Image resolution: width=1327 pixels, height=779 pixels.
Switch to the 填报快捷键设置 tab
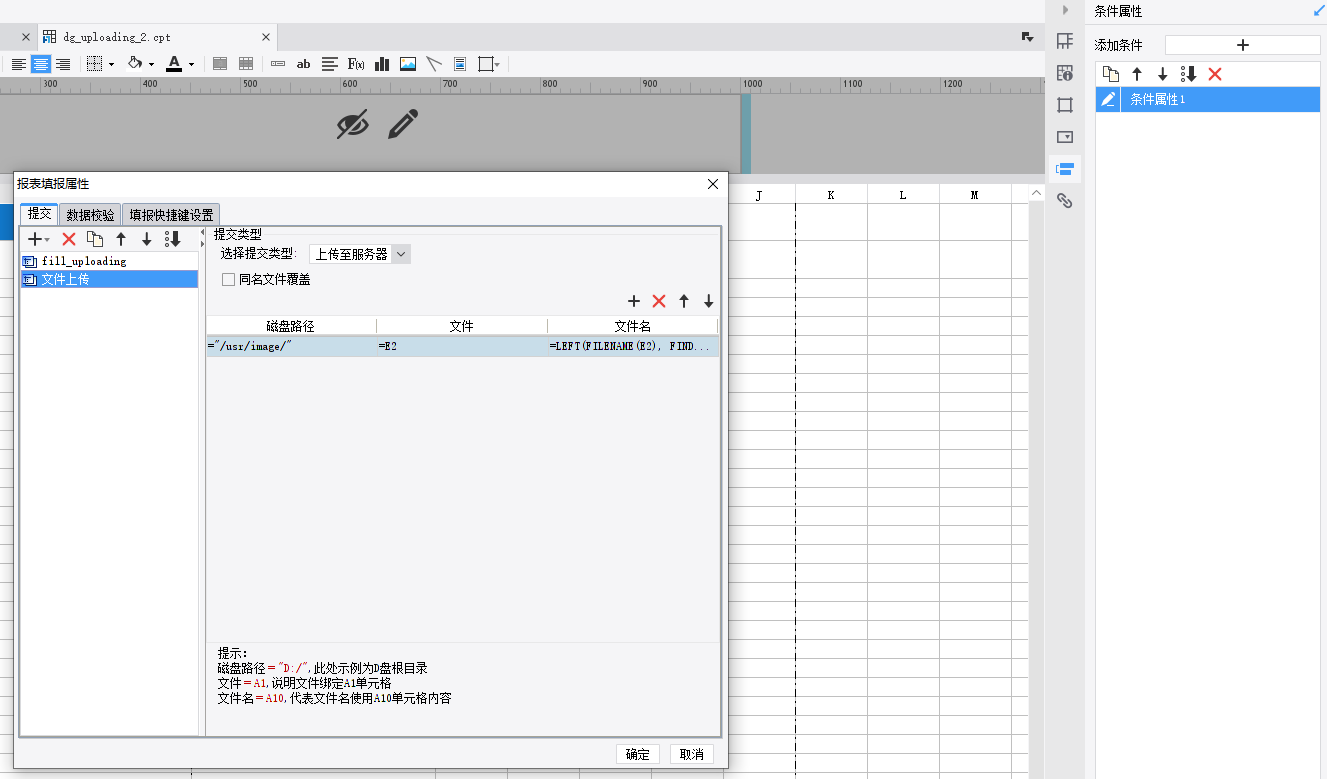171,215
